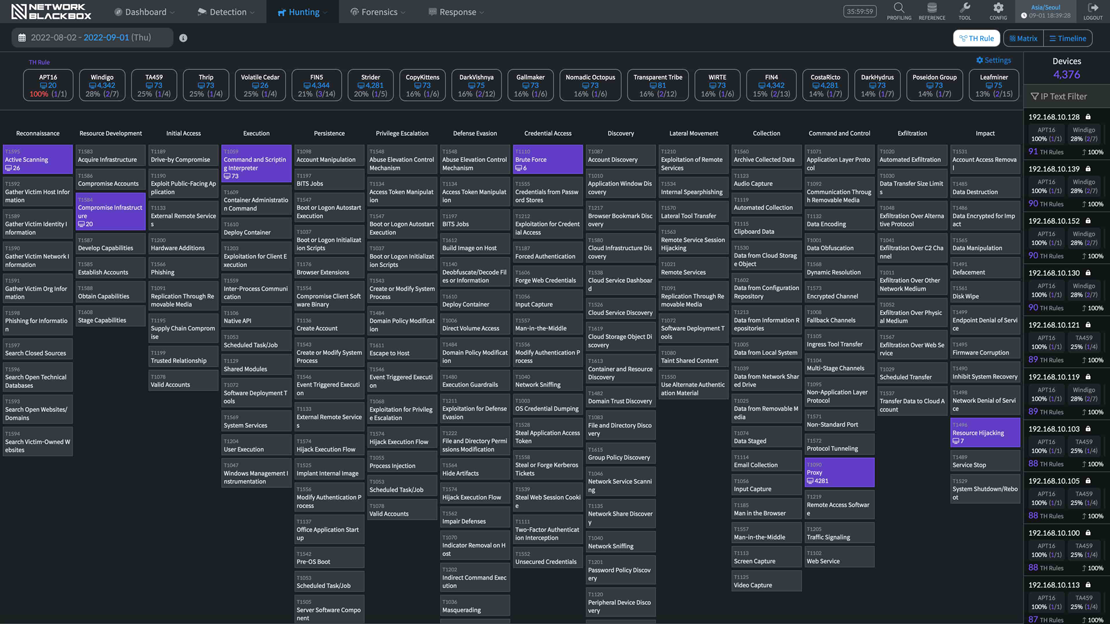Select device 192.168.10.105
Screen dimensions: 1110x624
pos(1067,499)
